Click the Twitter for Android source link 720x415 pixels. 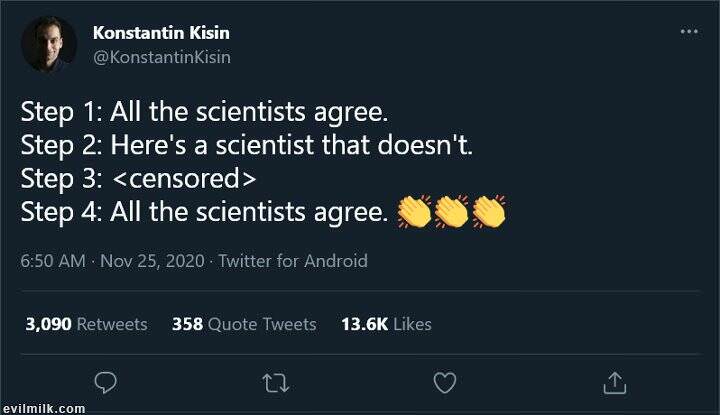point(293,261)
